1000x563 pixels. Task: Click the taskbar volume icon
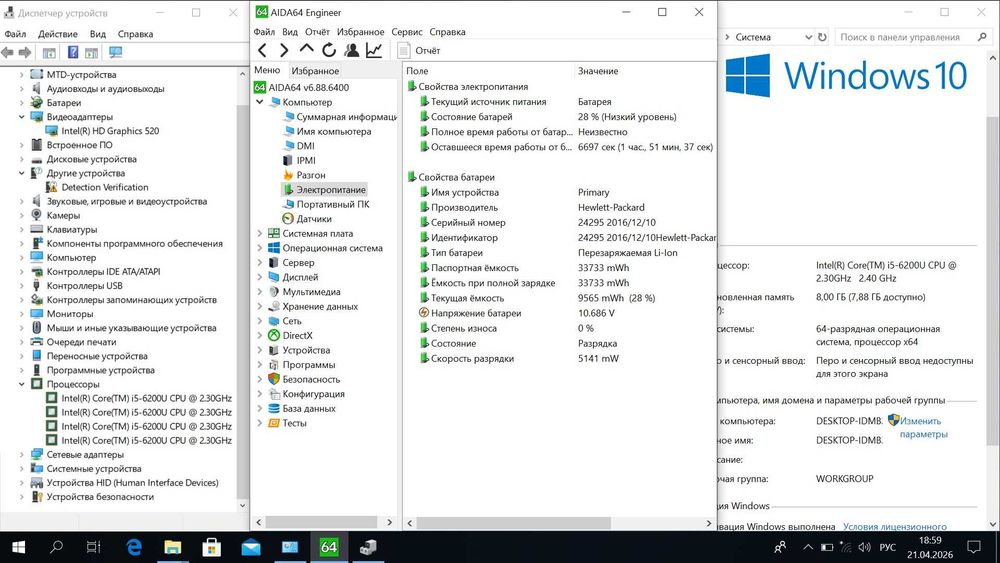(864, 547)
